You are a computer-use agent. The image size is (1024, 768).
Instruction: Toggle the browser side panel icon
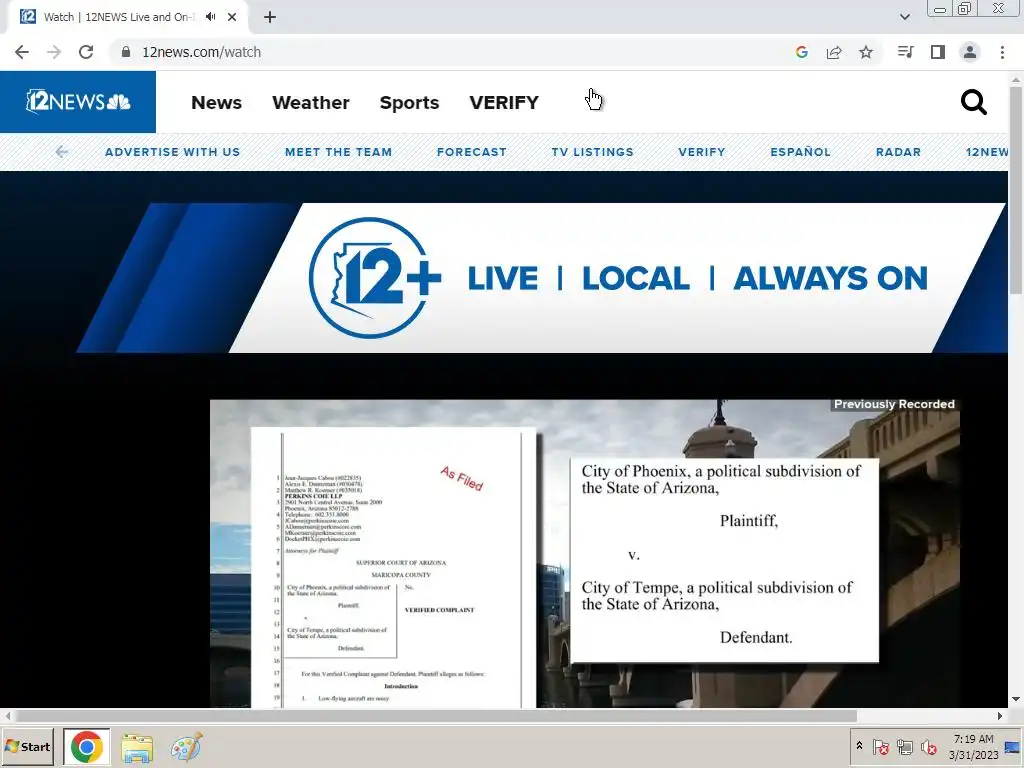pos(938,52)
